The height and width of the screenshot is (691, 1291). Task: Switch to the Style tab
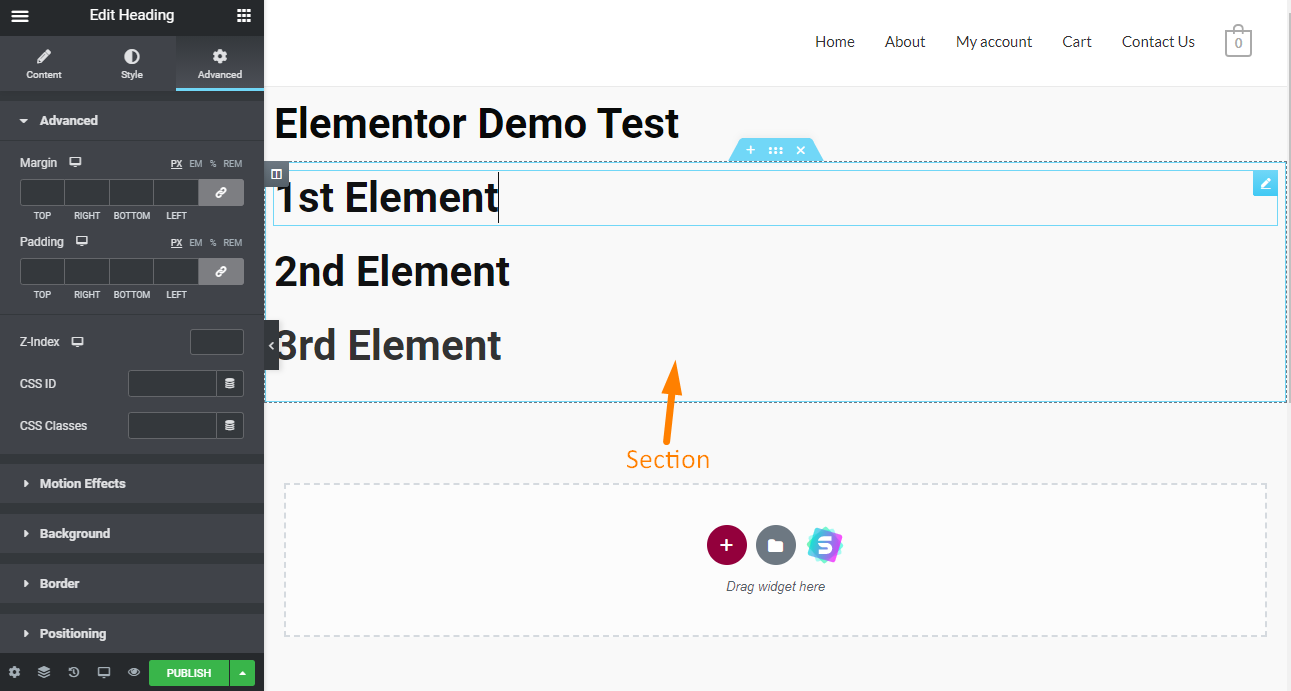pyautogui.click(x=132, y=63)
